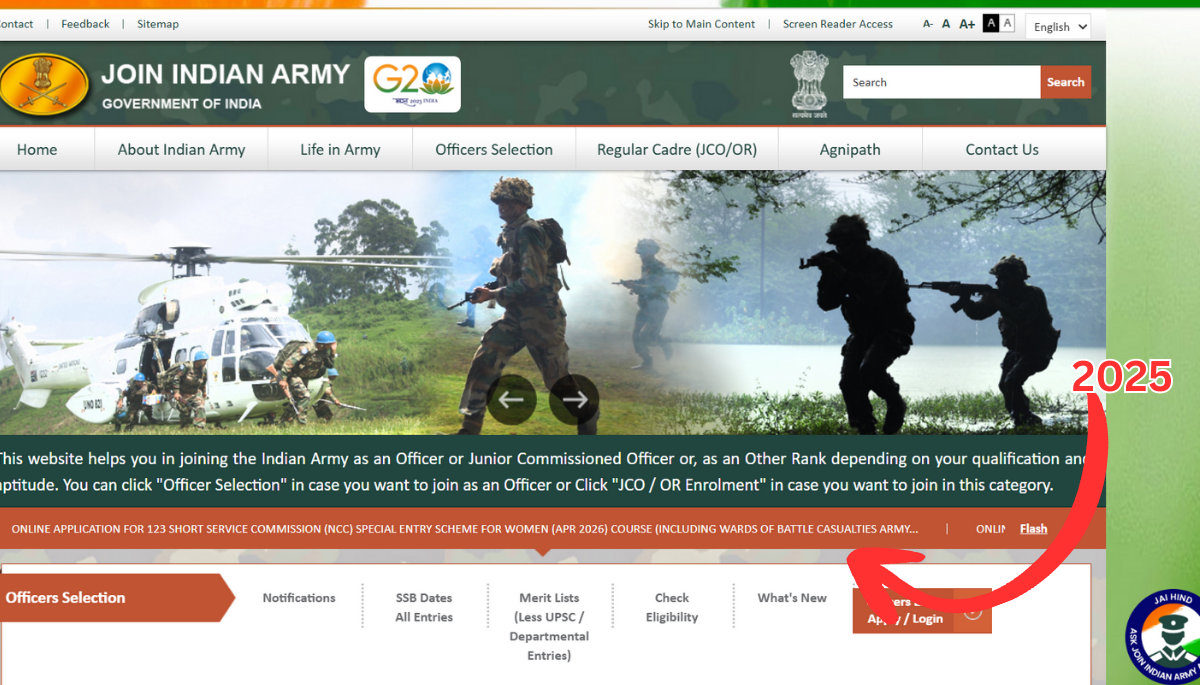This screenshot has width=1200, height=685.
Task: Open the Regular Cadre (JCO/OR) menu
Action: coord(677,150)
